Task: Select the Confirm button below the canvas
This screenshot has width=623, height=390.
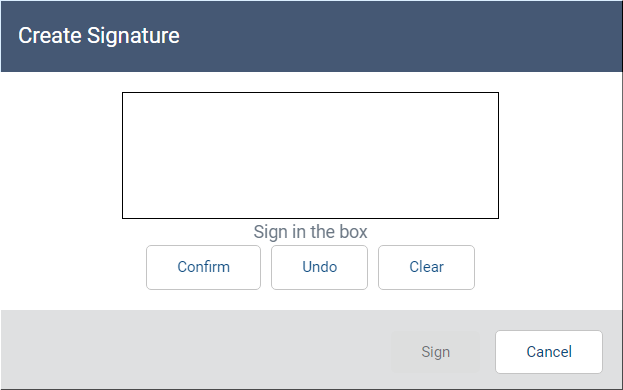Action: coord(203,267)
